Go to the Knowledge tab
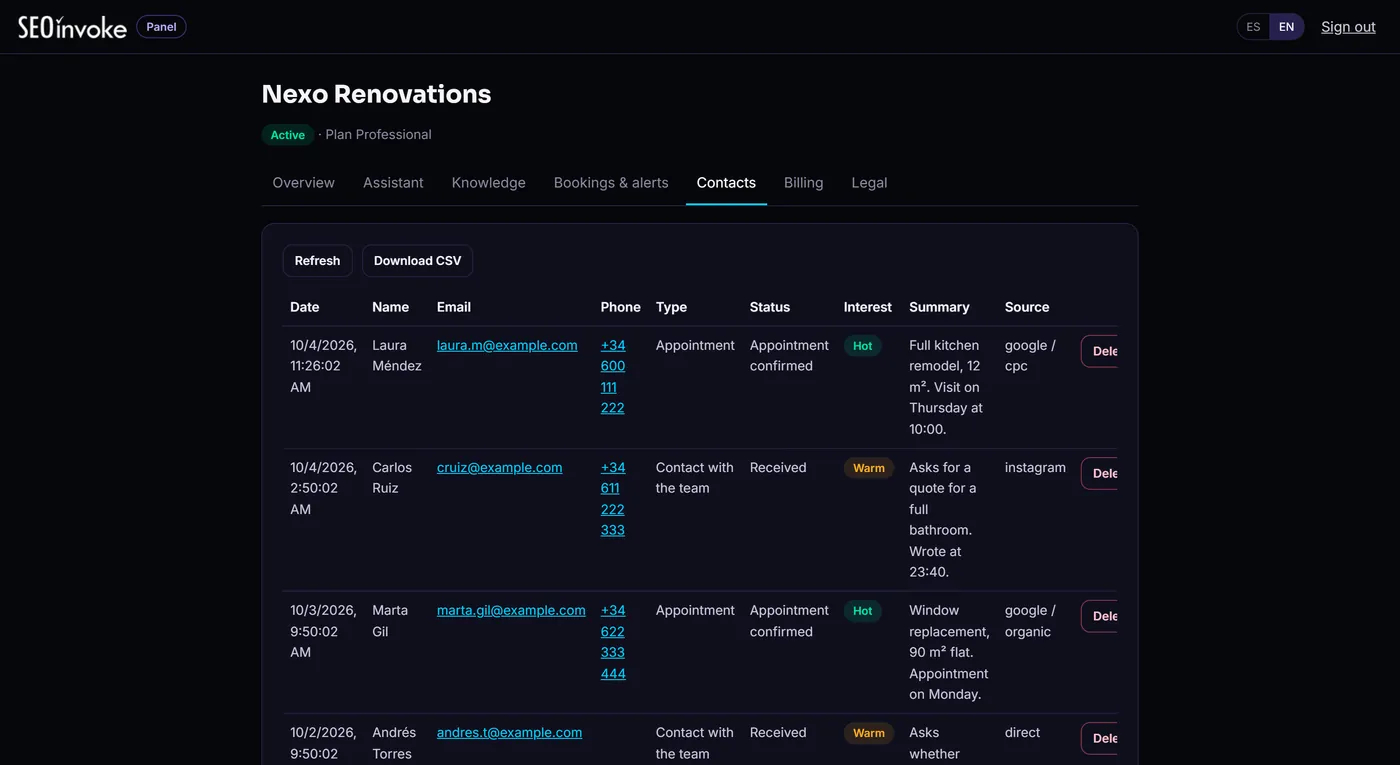This screenshot has height=765, width=1400. tap(489, 183)
